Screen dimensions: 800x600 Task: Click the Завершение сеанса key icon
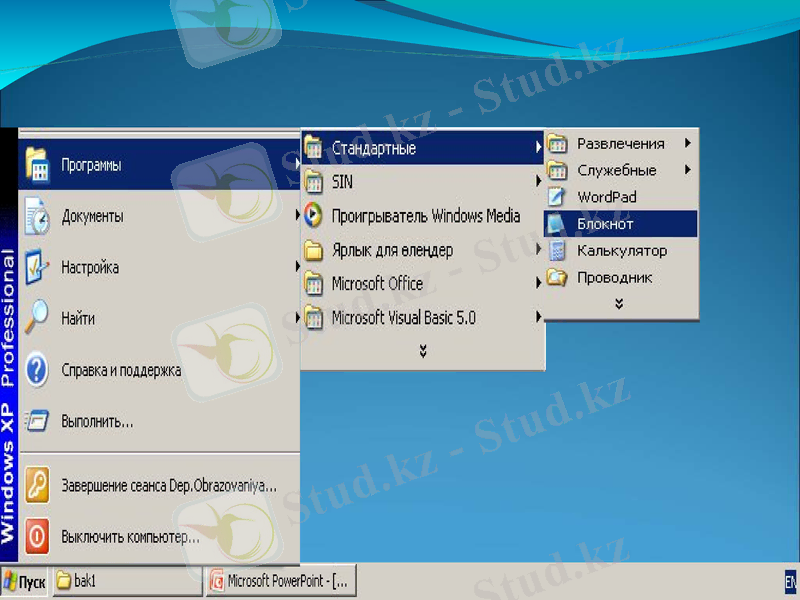[x=37, y=484]
